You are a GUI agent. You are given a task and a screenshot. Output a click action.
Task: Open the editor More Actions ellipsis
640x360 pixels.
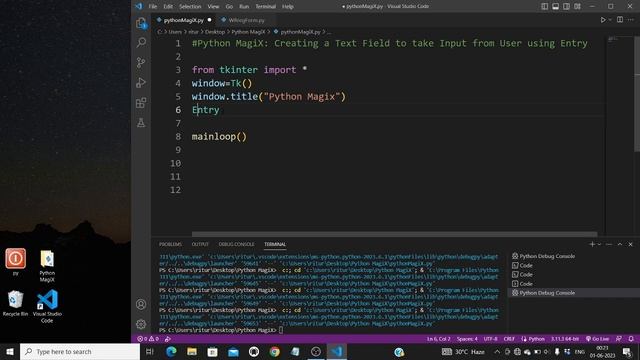[631, 20]
